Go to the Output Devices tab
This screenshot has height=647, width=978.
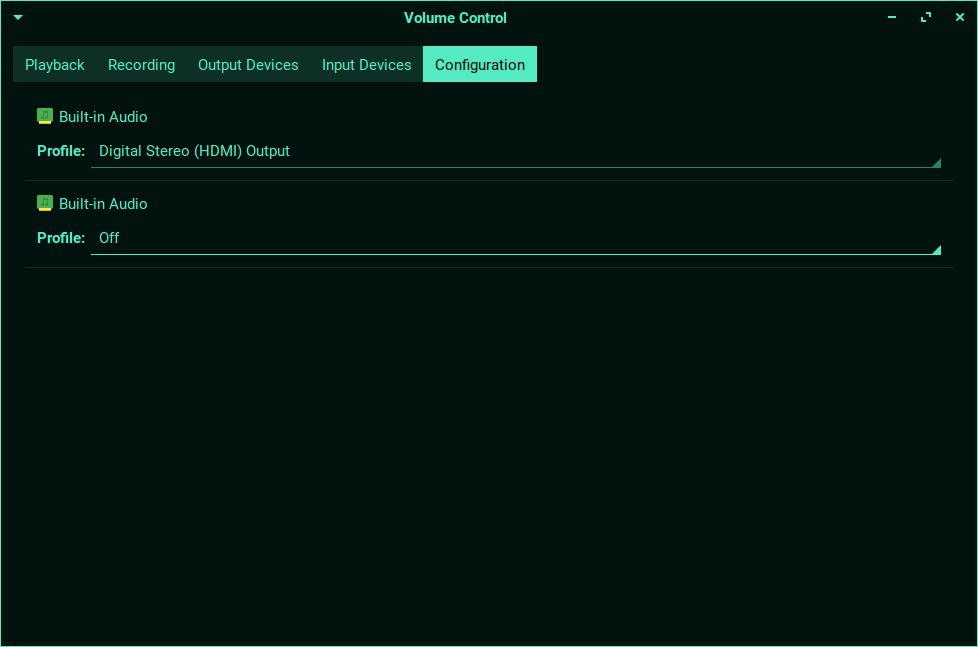tap(248, 65)
